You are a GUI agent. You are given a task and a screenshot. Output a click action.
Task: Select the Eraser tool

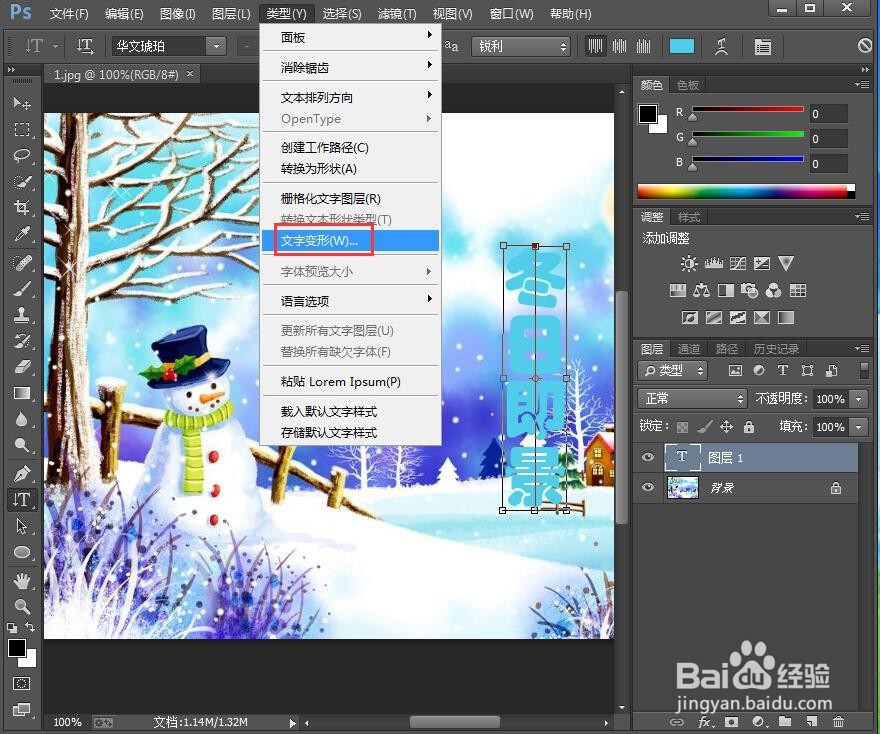21,367
